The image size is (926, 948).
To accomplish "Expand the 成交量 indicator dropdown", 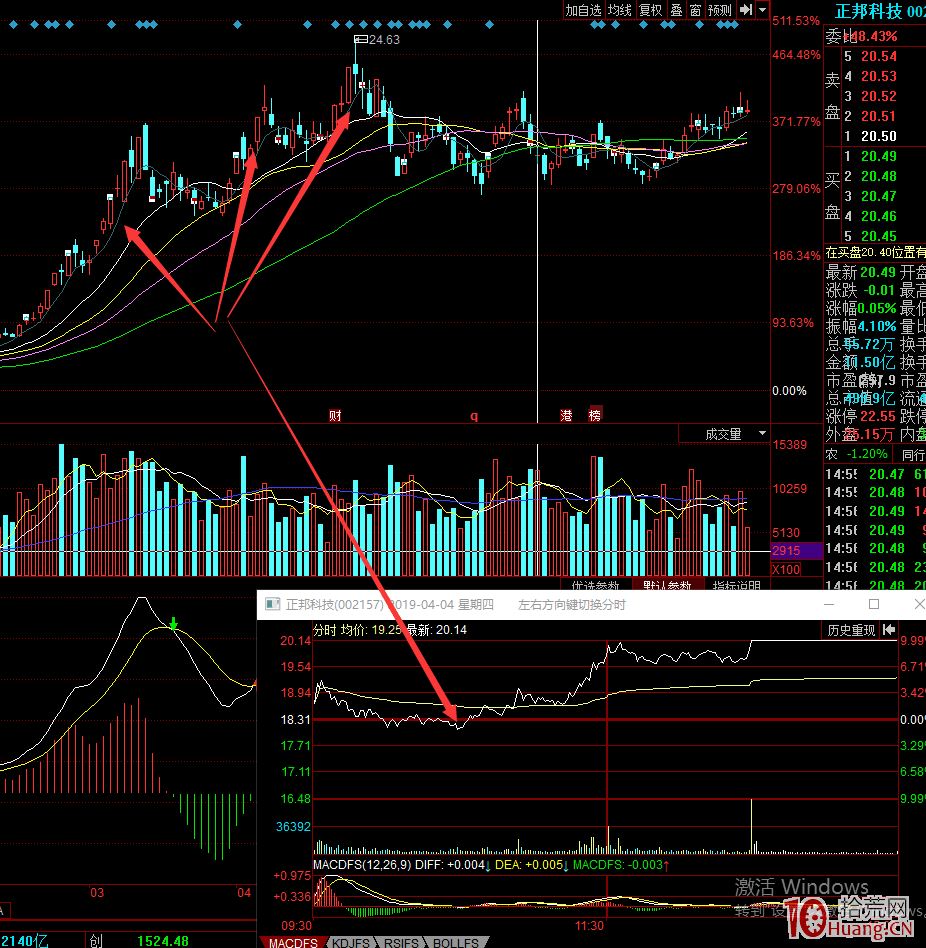I will point(763,433).
